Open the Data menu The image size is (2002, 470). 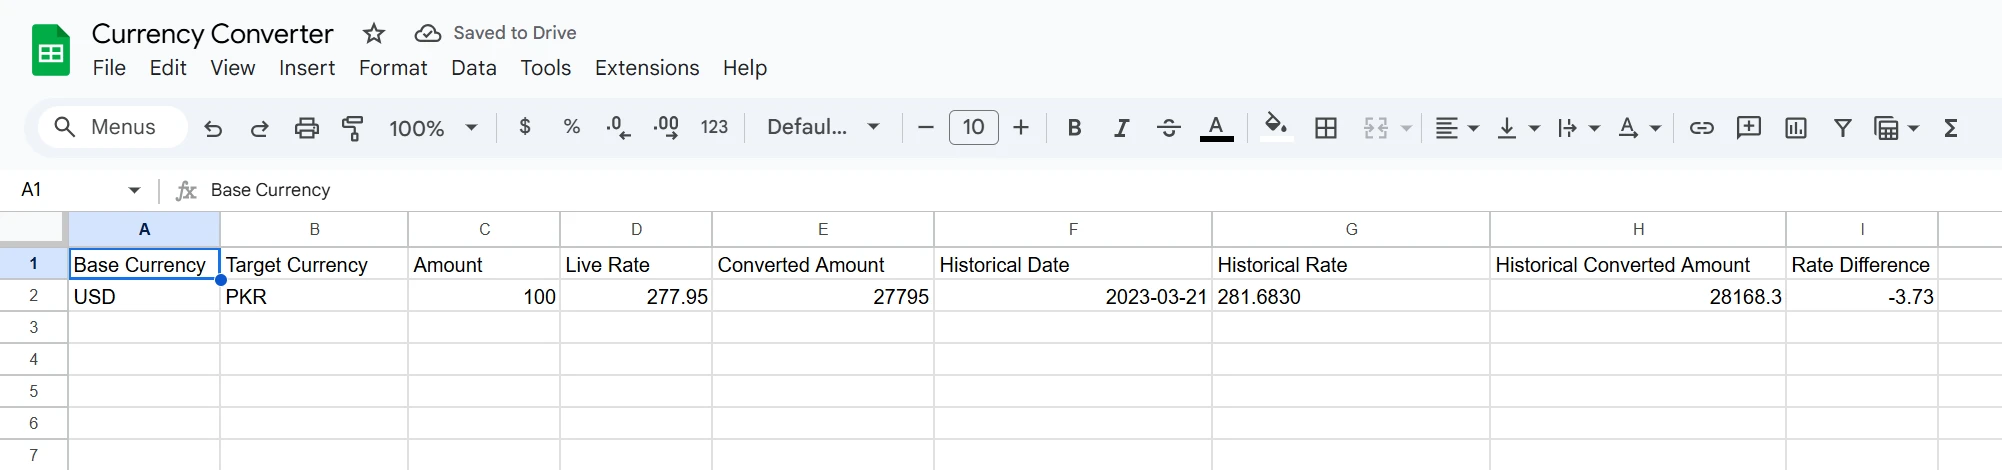tap(474, 68)
